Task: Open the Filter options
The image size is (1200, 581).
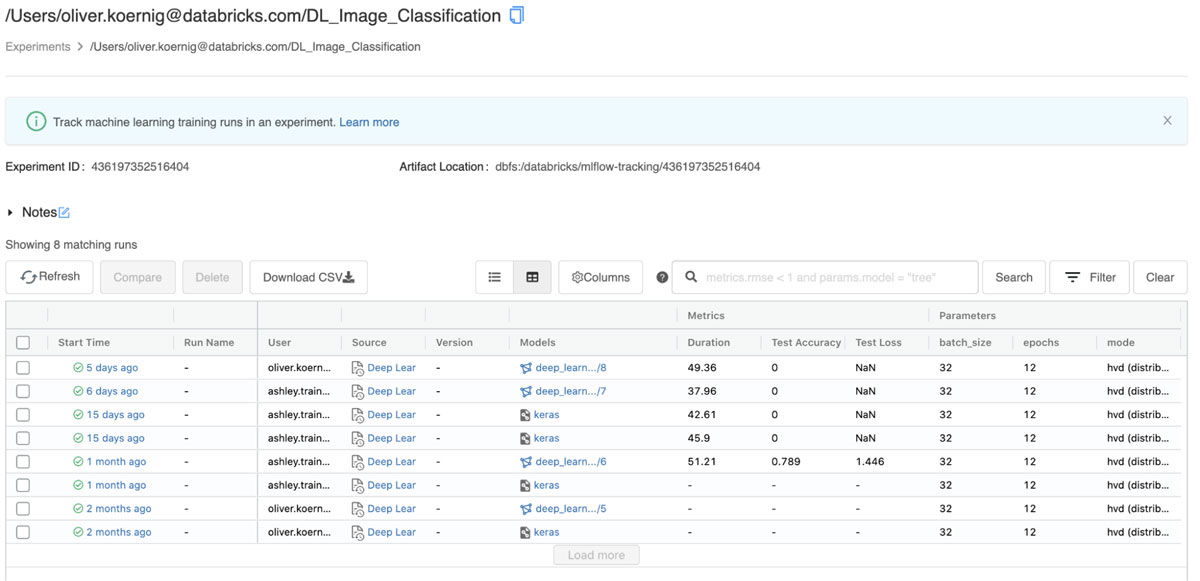Action: tap(1089, 277)
